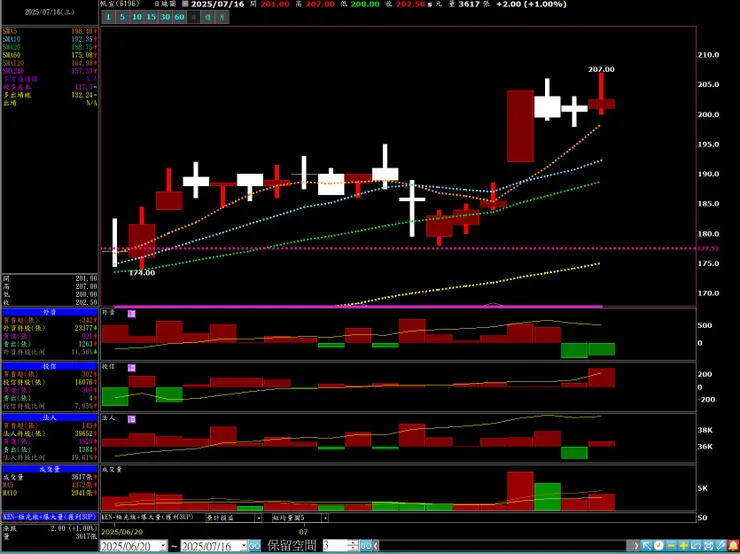The width and height of the screenshot is (740, 554).
Task: Open the end date 2025/07/16 dropdown
Action: tap(244, 546)
